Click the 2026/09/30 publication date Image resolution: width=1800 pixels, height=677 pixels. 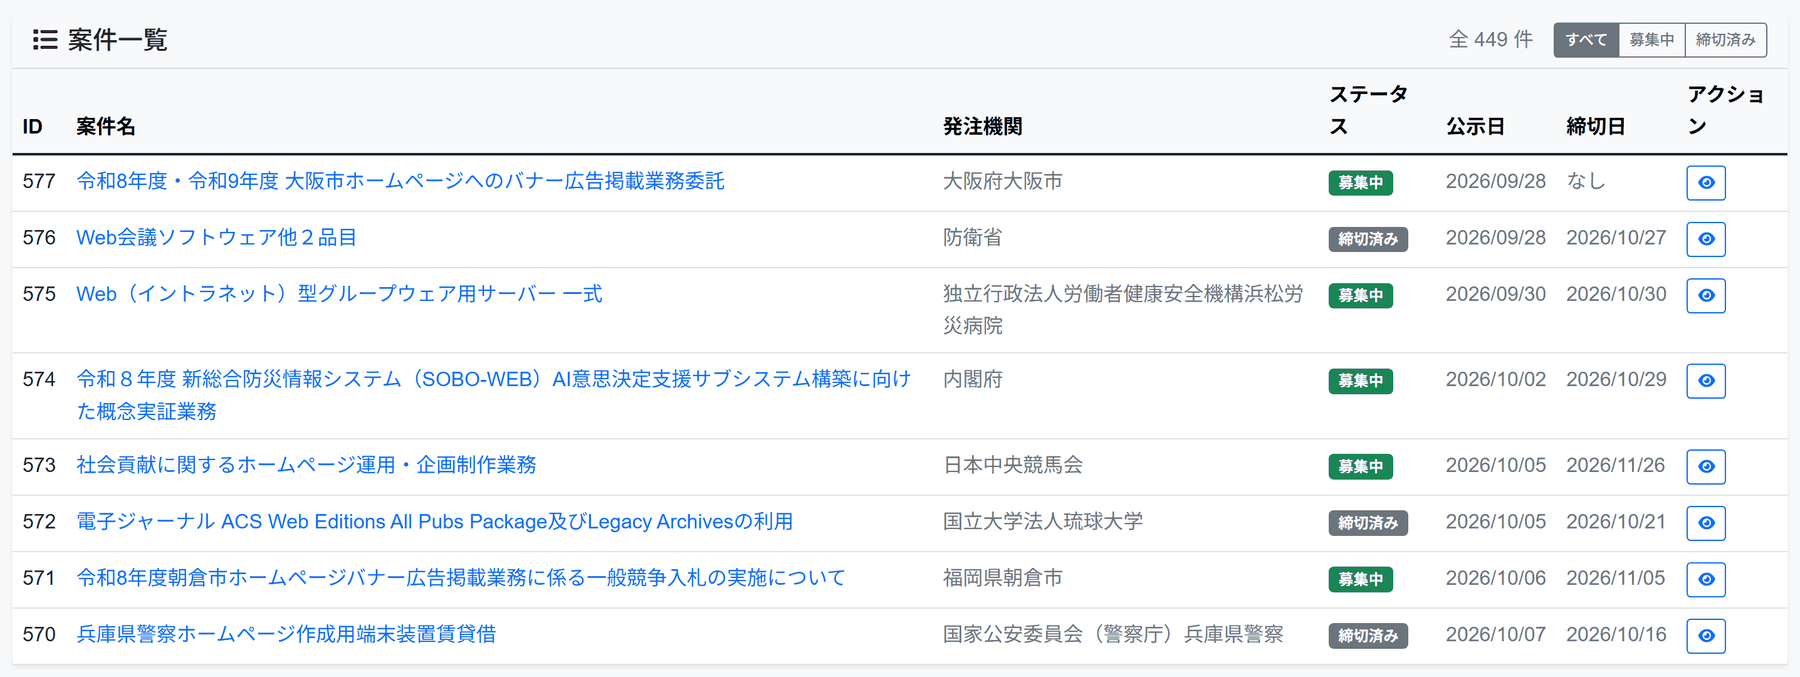(x=1496, y=294)
